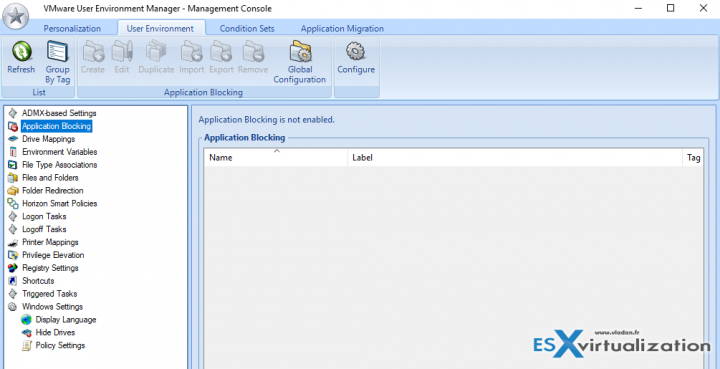Maximize the Management Console window
The height and width of the screenshot is (369, 720).
(670, 8)
